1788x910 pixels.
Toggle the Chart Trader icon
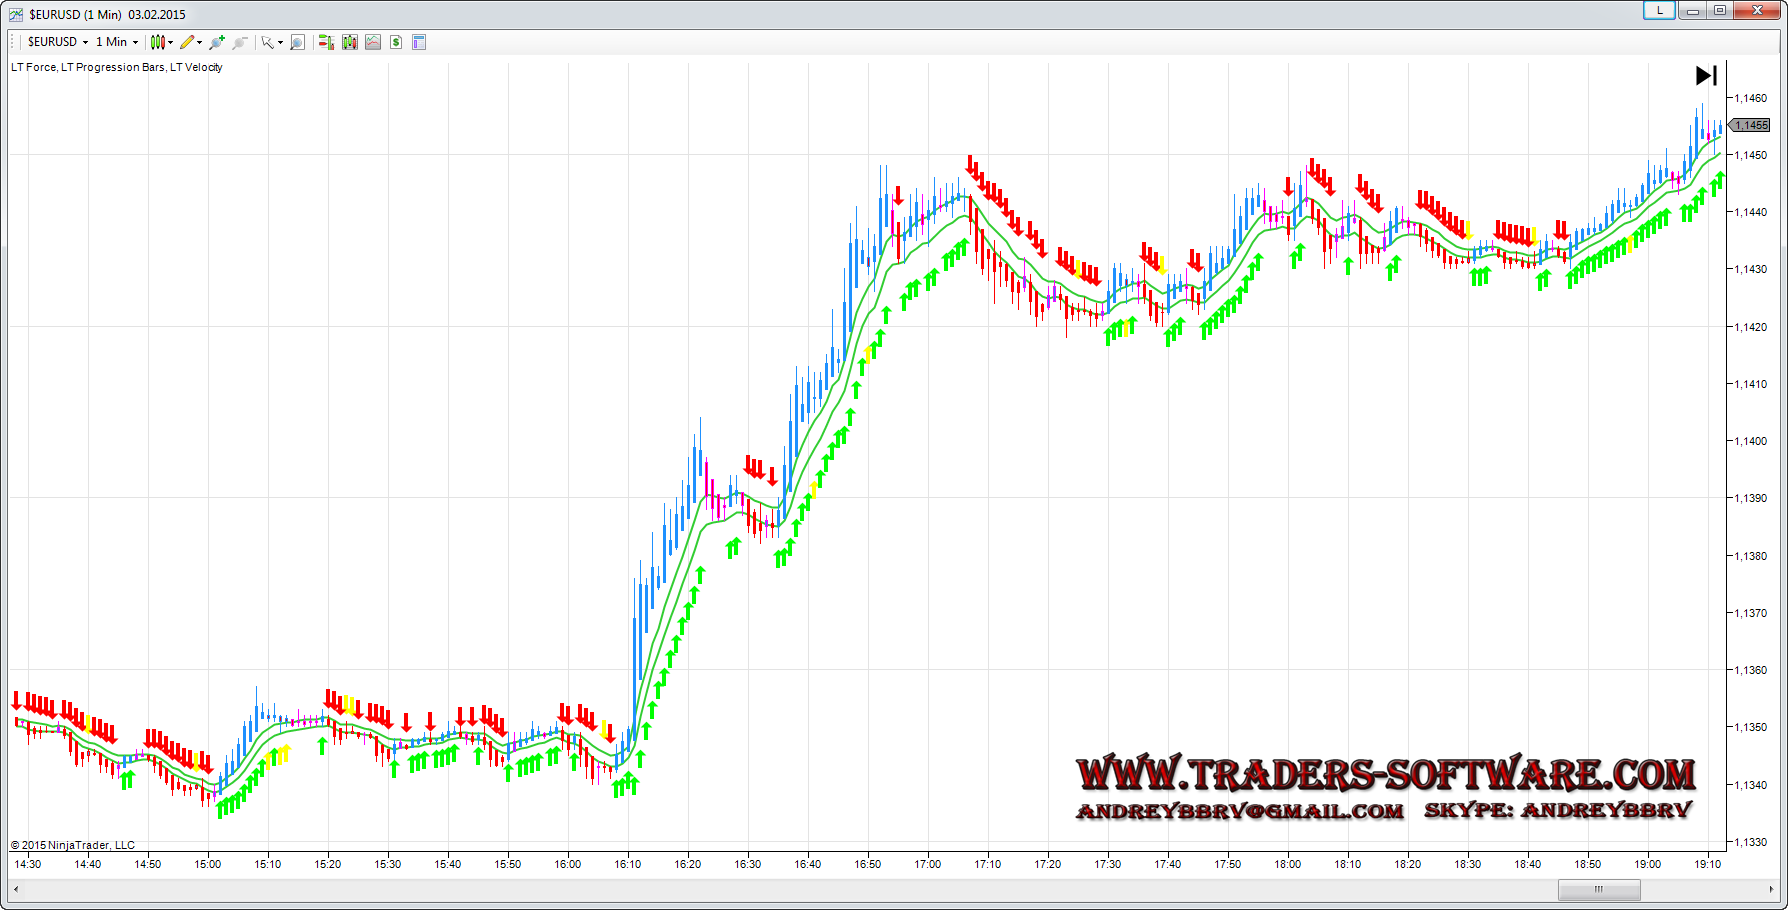325,42
